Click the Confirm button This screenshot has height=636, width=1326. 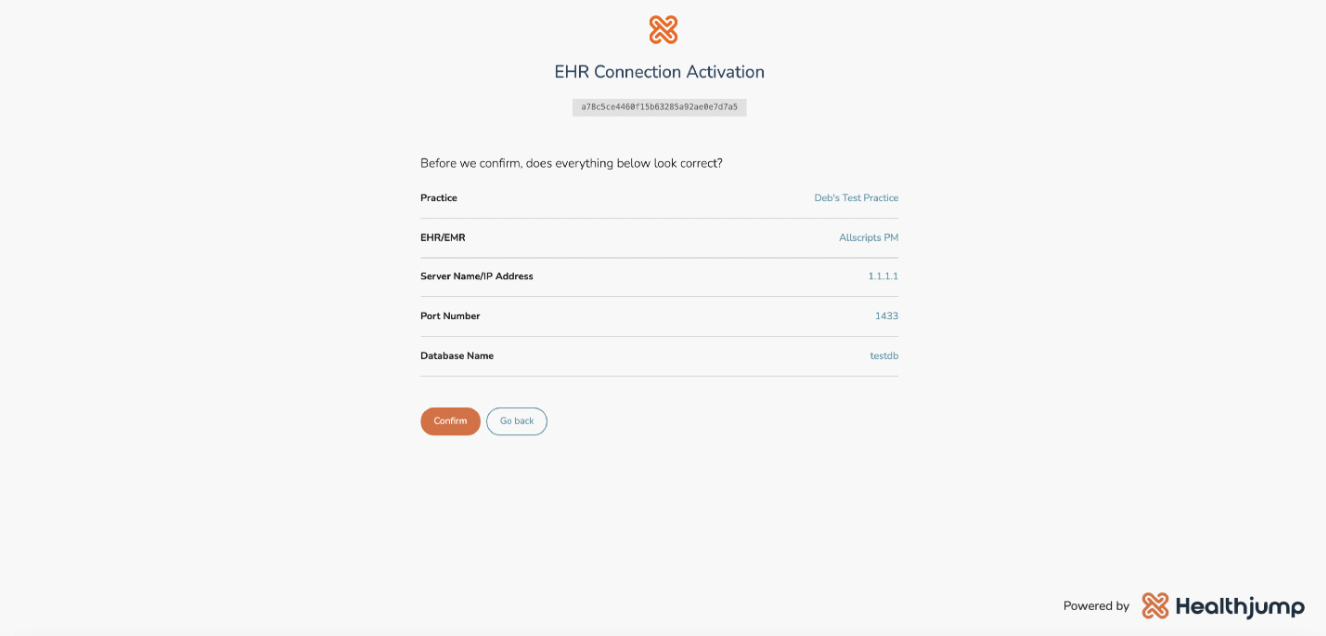(450, 421)
